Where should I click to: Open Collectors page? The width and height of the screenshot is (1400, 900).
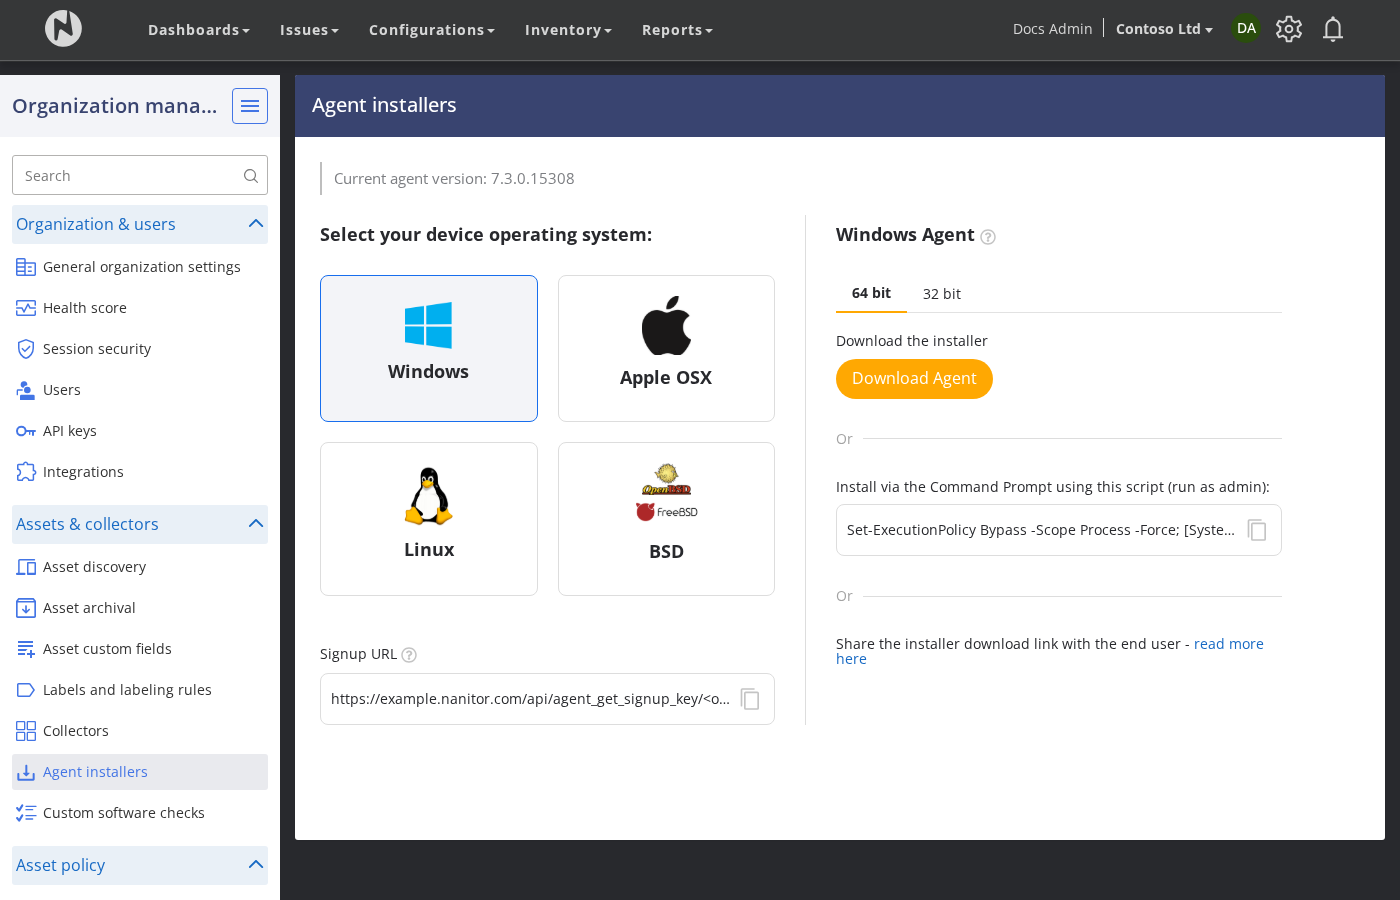pos(140,731)
